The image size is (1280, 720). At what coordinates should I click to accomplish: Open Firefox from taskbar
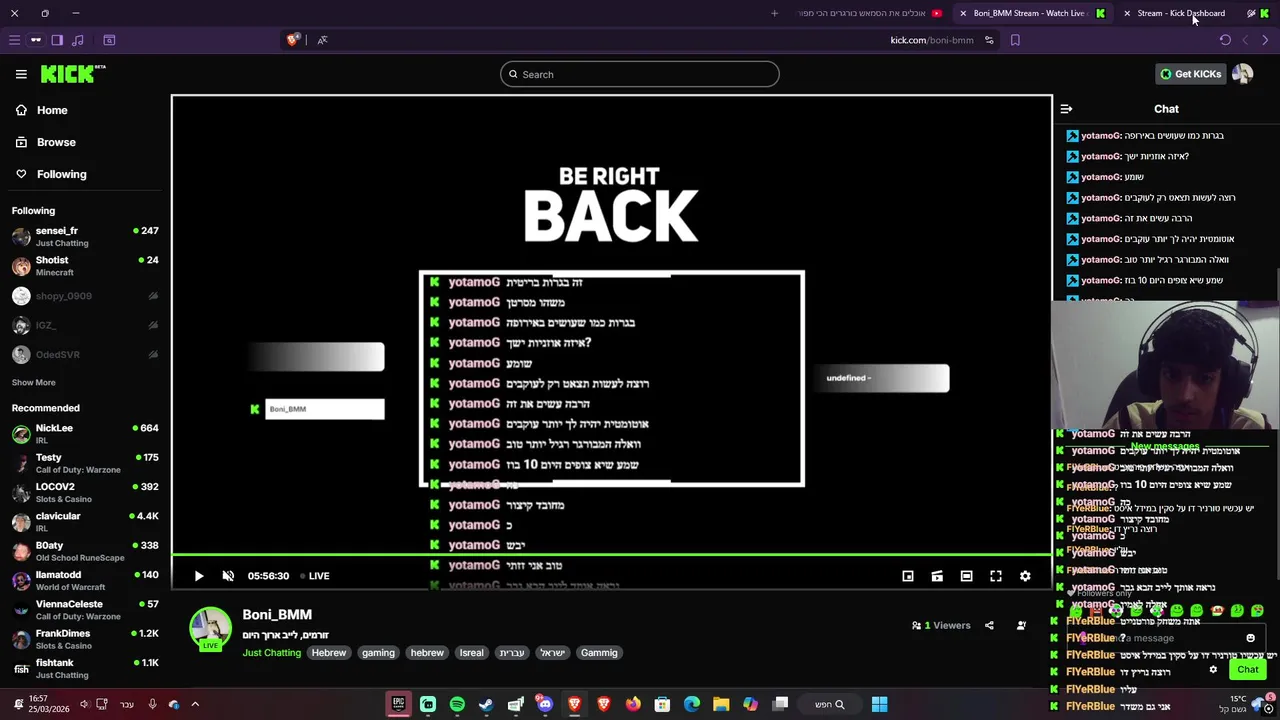click(633, 704)
